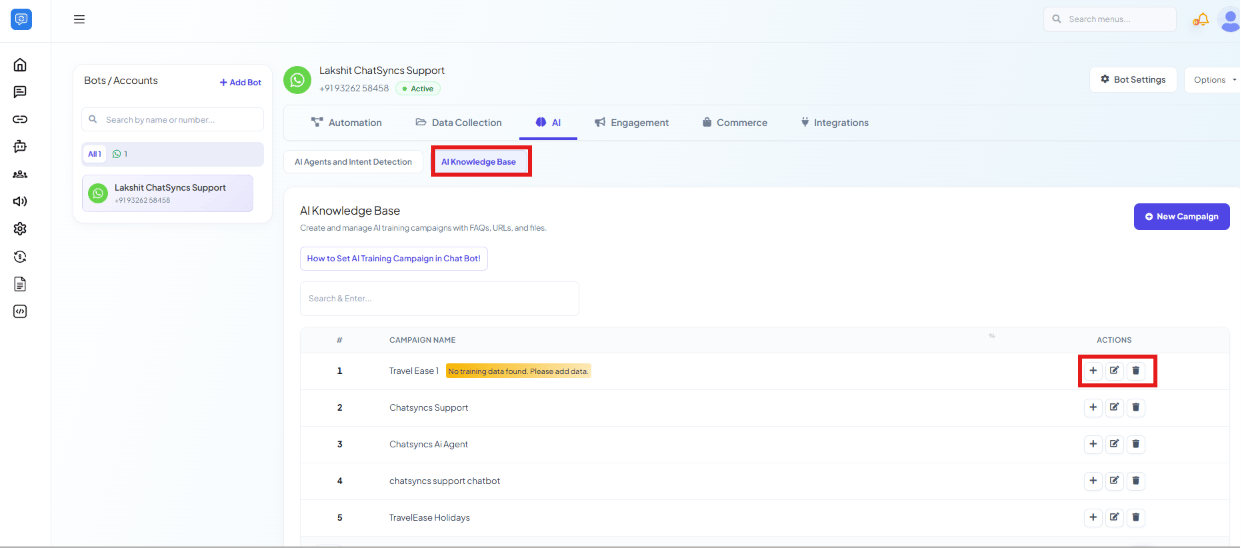Delete the Chatsyncs Support campaign
Screen dimensions: 1241x548
coord(1136,407)
